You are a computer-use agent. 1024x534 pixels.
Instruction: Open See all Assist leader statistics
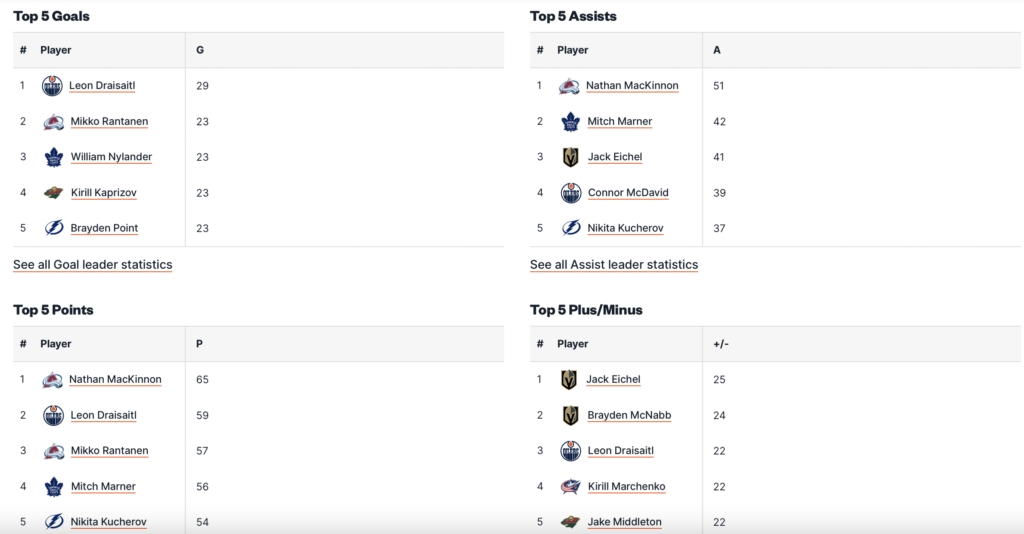point(613,265)
